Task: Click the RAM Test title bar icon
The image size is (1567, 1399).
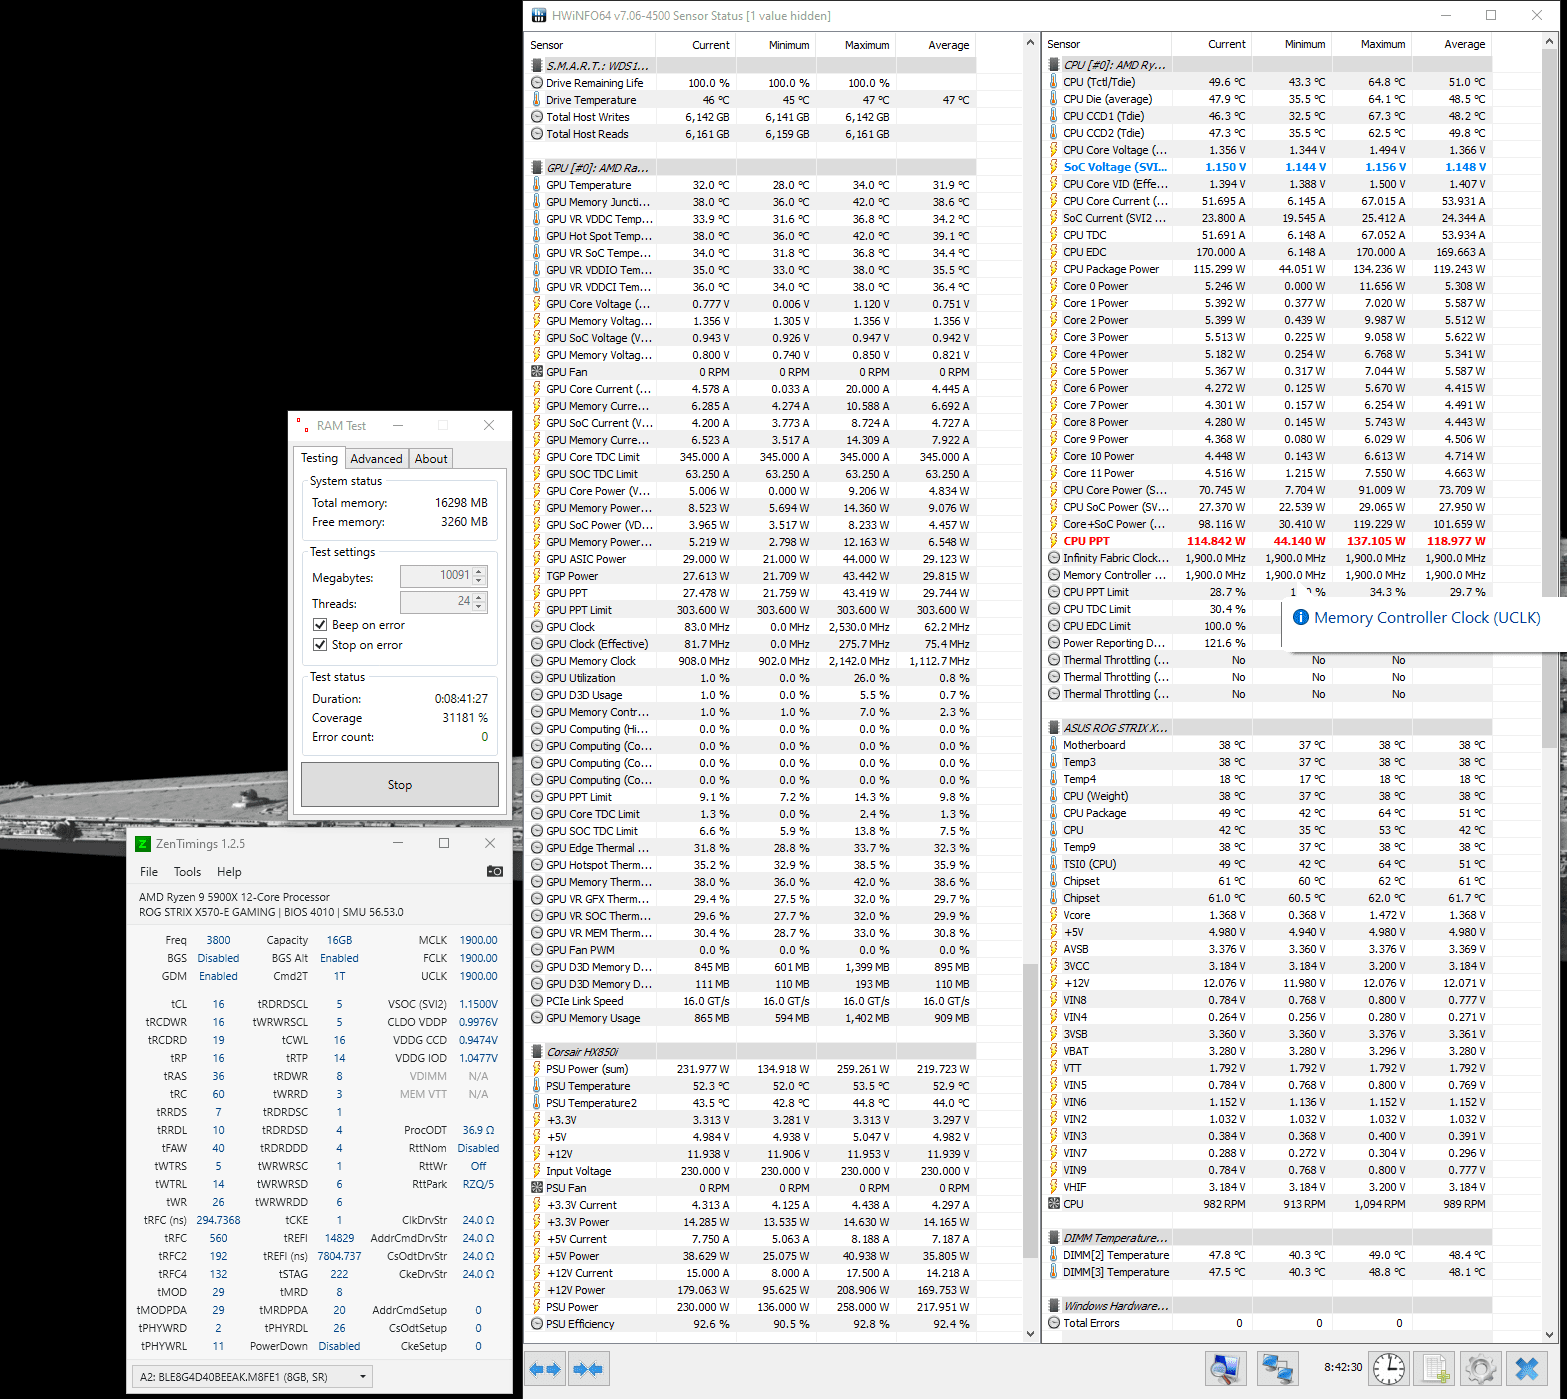Action: (x=301, y=425)
